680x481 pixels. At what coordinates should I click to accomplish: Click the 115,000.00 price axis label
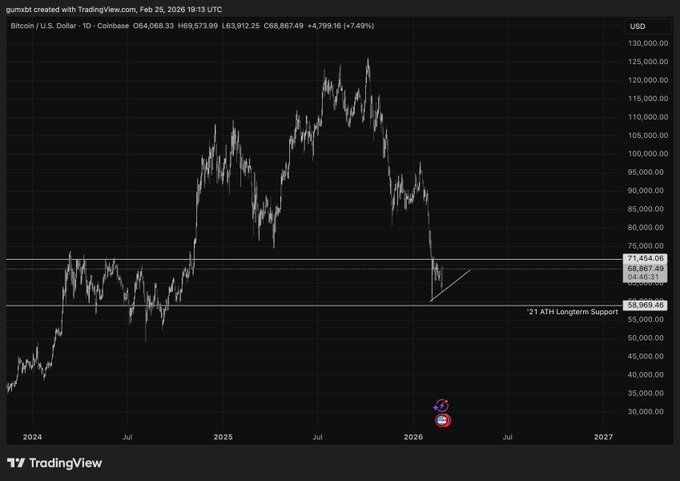click(x=648, y=98)
